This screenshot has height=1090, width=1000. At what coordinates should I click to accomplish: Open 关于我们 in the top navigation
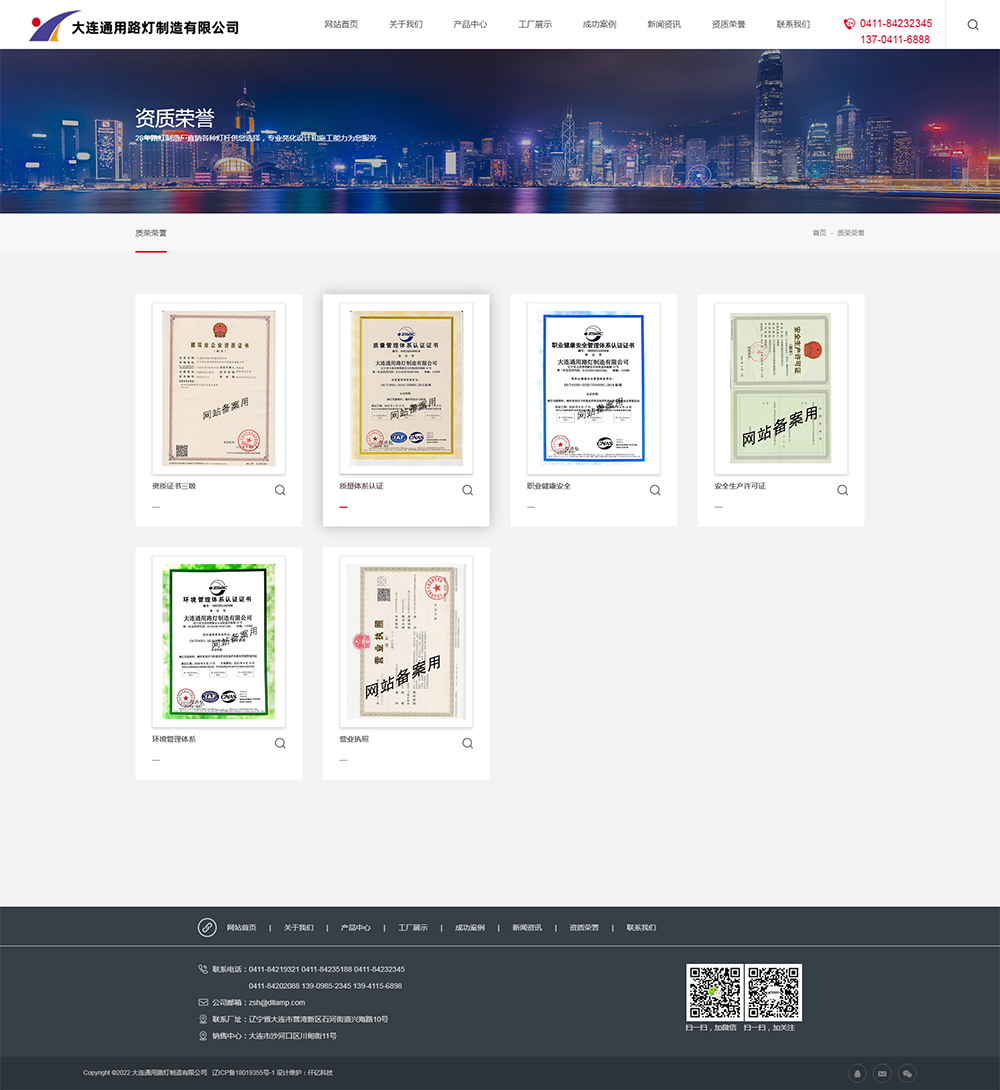(406, 24)
